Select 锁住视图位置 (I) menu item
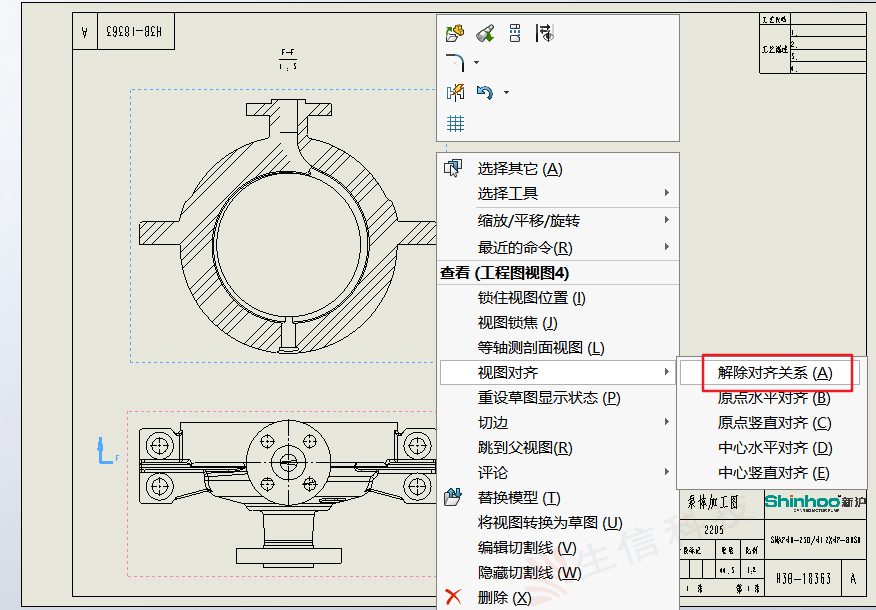876x610 pixels. [x=559, y=298]
